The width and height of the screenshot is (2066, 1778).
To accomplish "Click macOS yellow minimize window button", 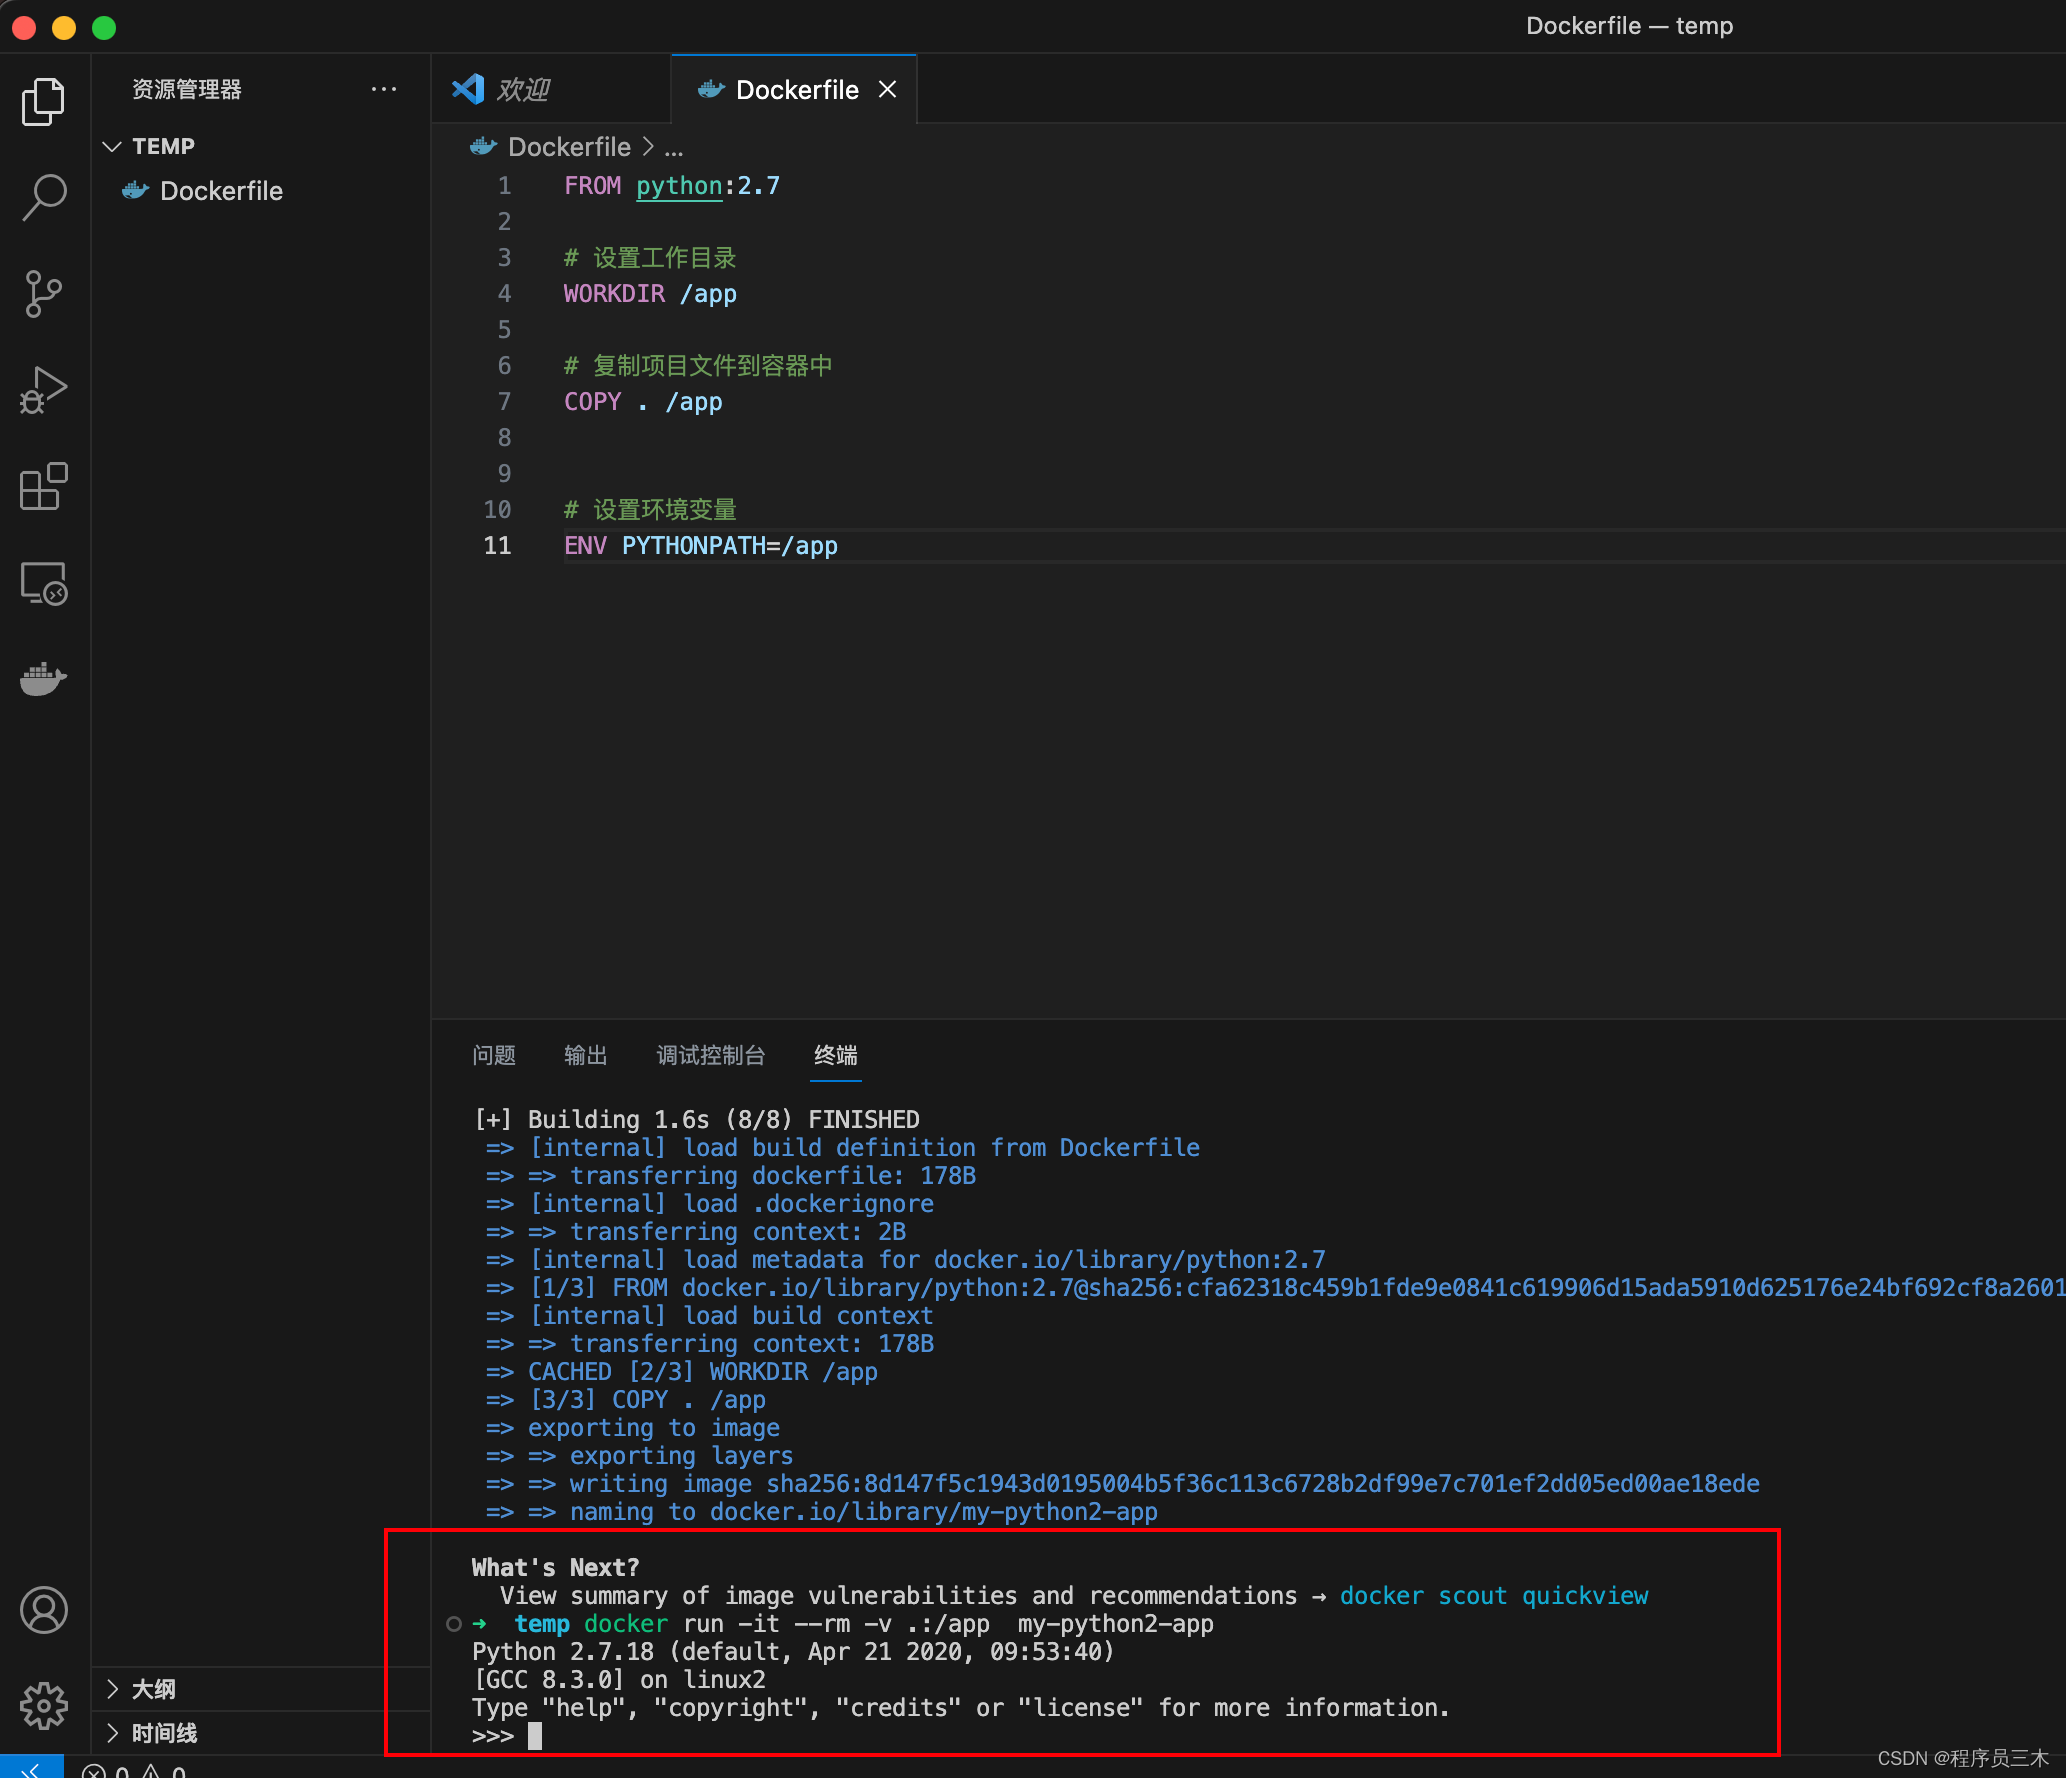I will [x=64, y=27].
